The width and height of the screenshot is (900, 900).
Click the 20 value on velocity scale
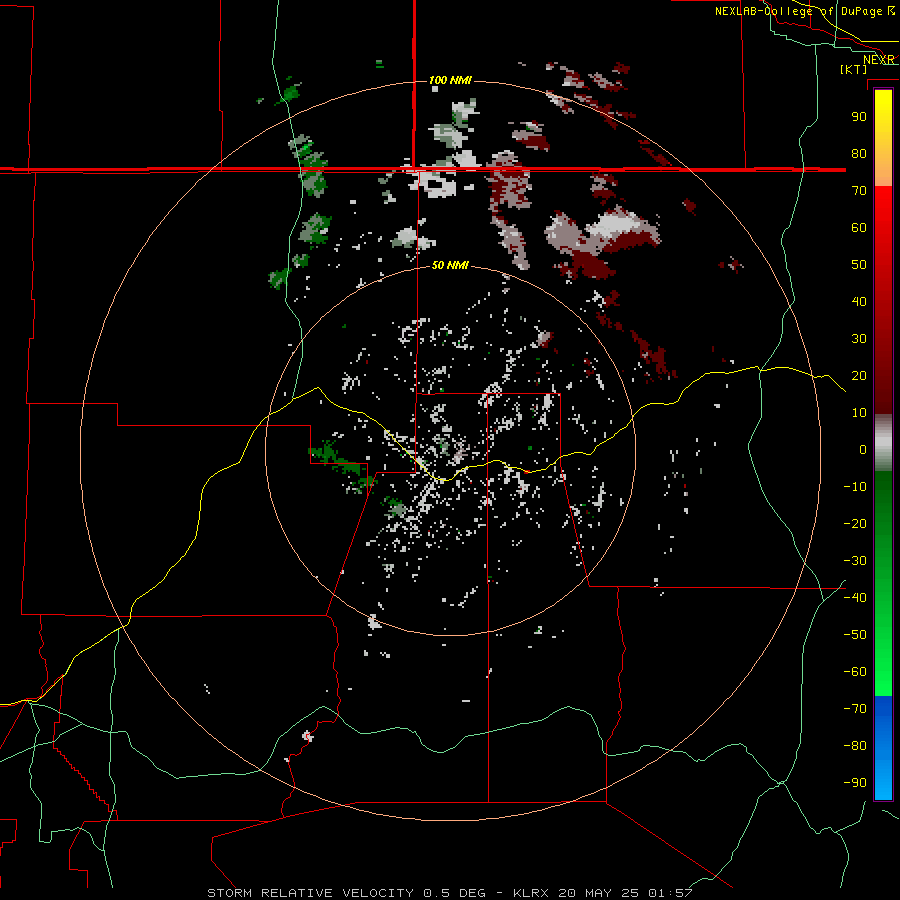coord(859,375)
